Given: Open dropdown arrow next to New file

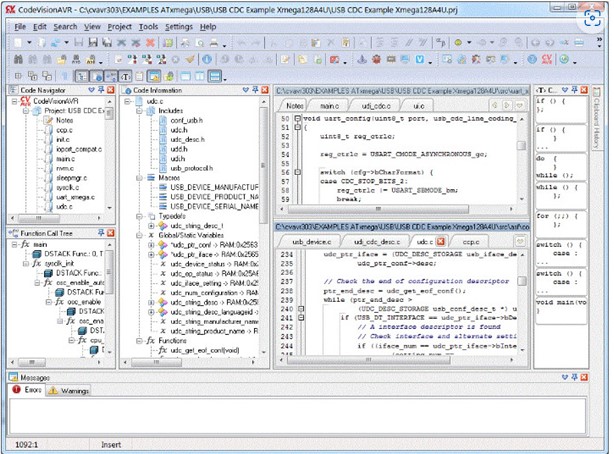Looking at the screenshot, I should 29,42.
